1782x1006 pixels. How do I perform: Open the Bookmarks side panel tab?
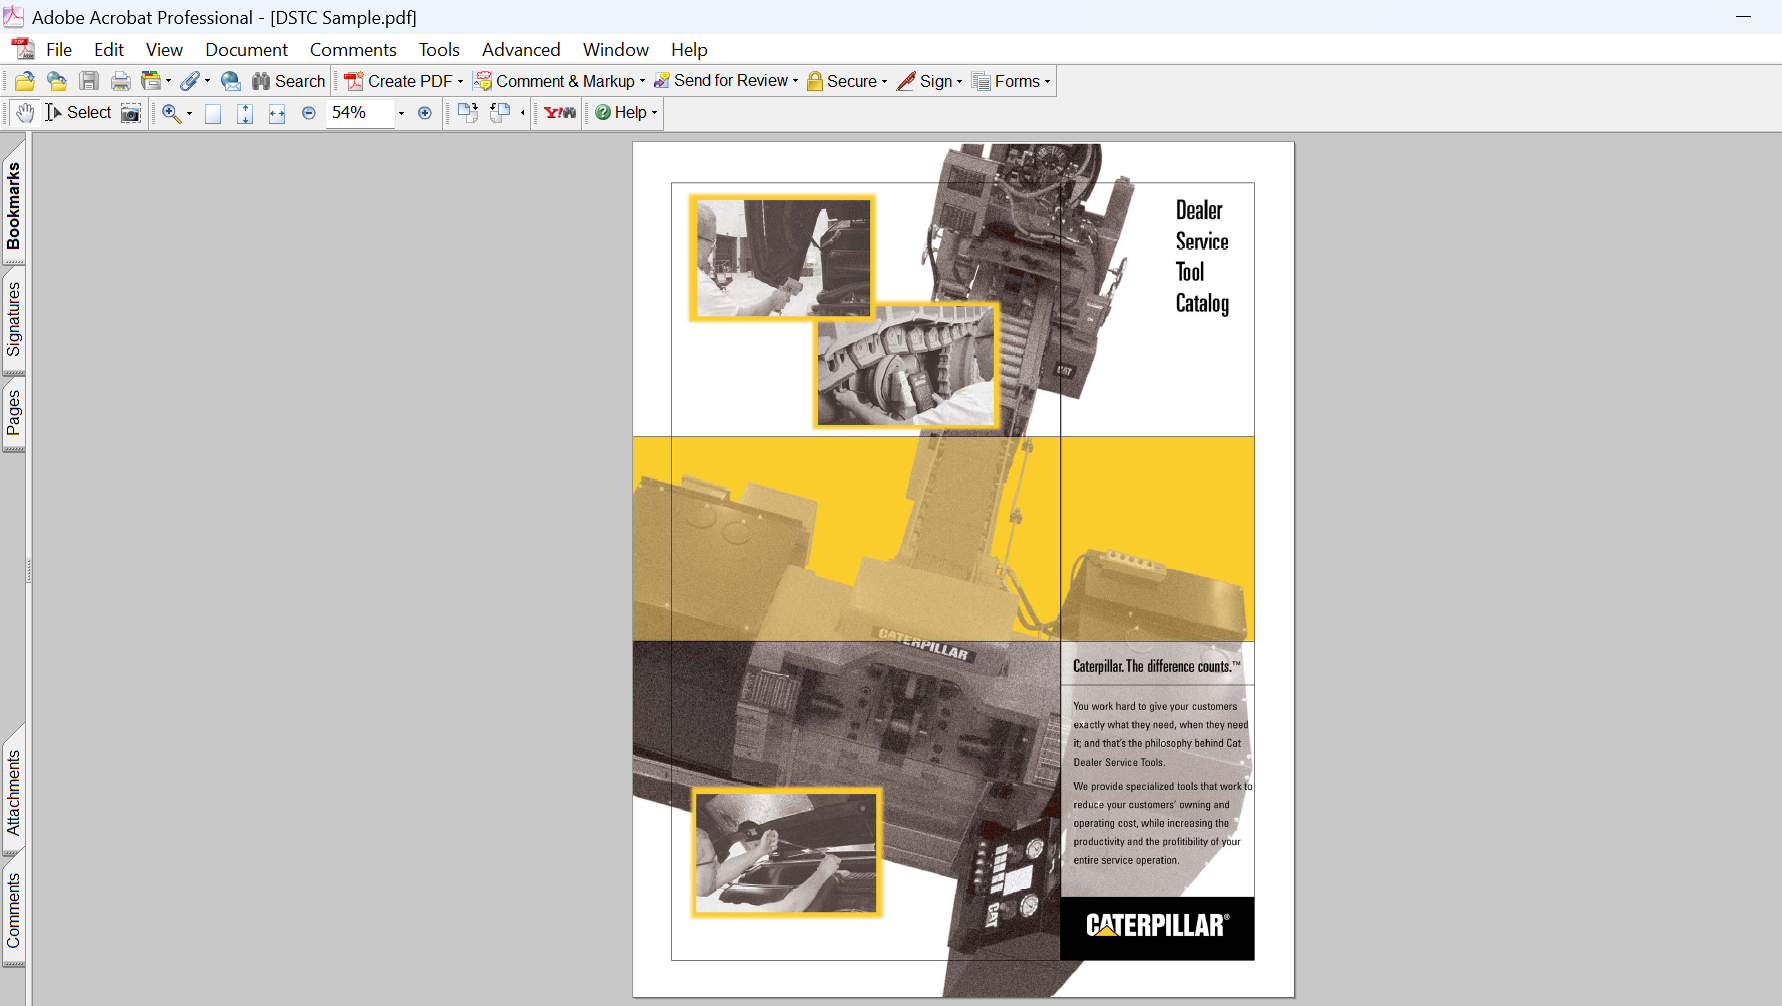[x=13, y=205]
